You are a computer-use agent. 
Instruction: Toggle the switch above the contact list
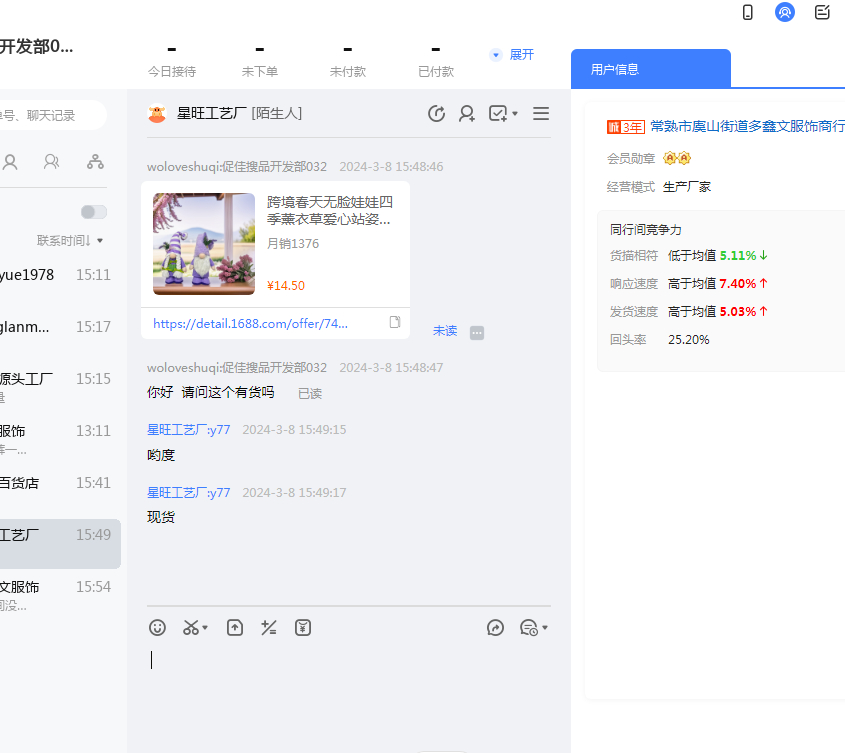(94, 212)
